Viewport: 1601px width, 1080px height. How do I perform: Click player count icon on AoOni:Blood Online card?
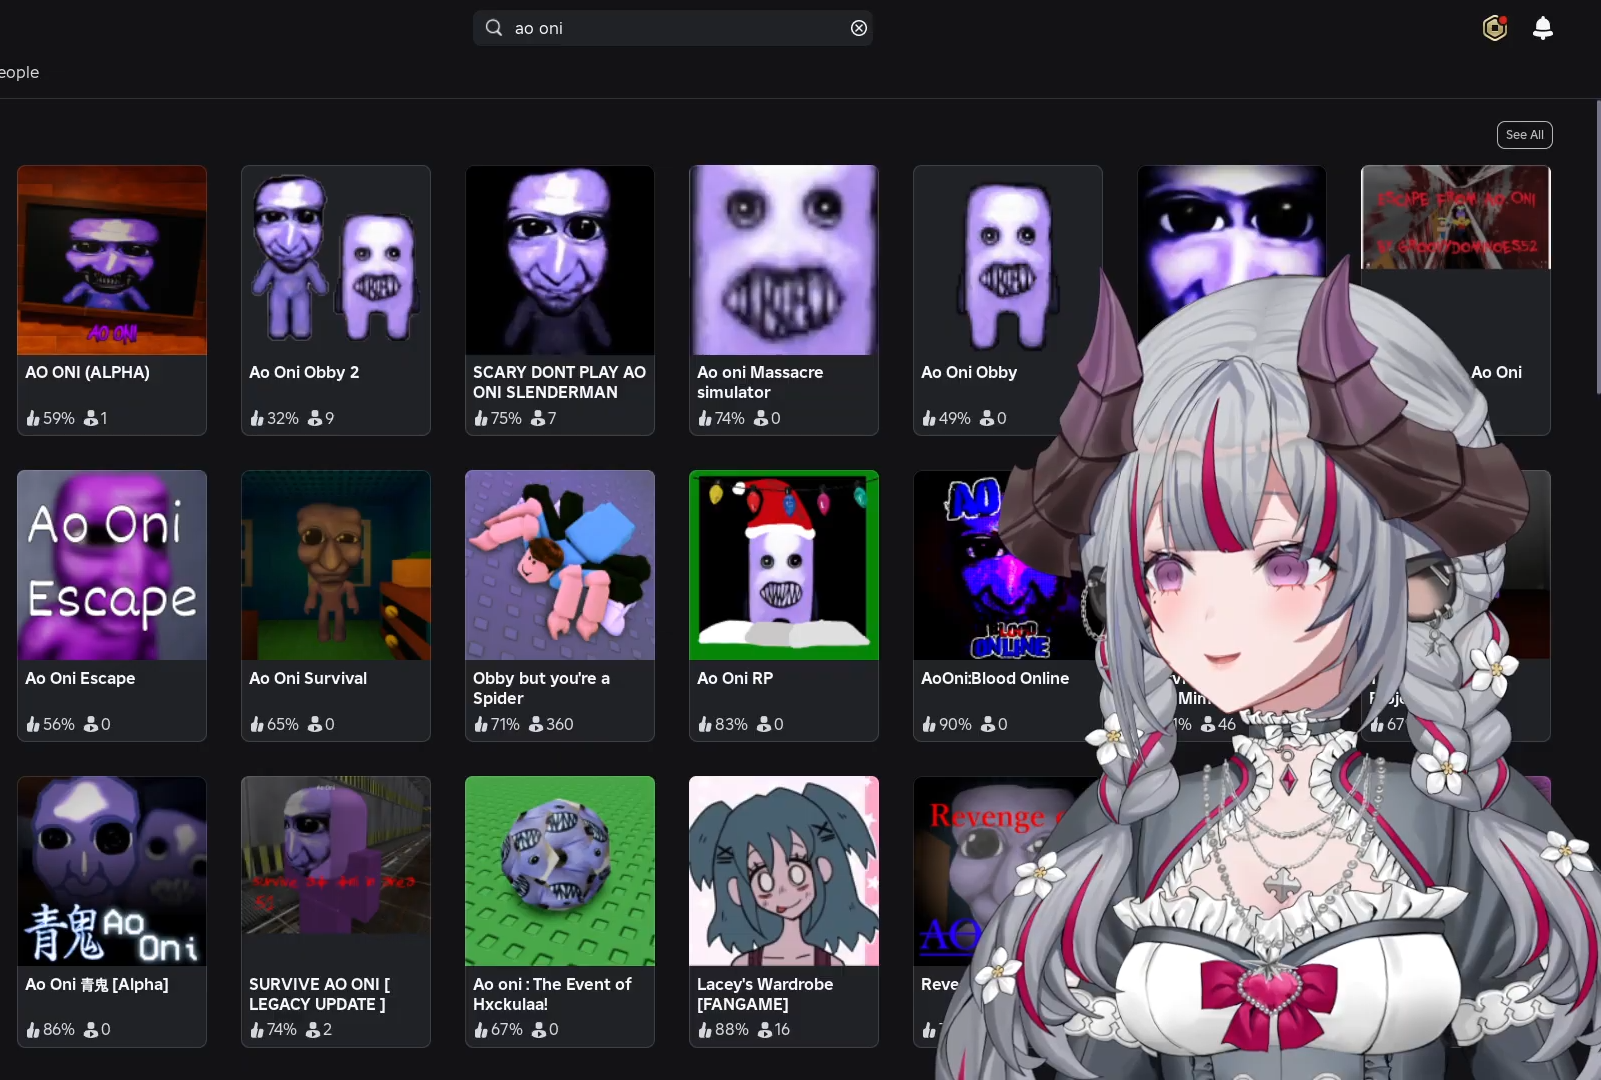pos(987,724)
